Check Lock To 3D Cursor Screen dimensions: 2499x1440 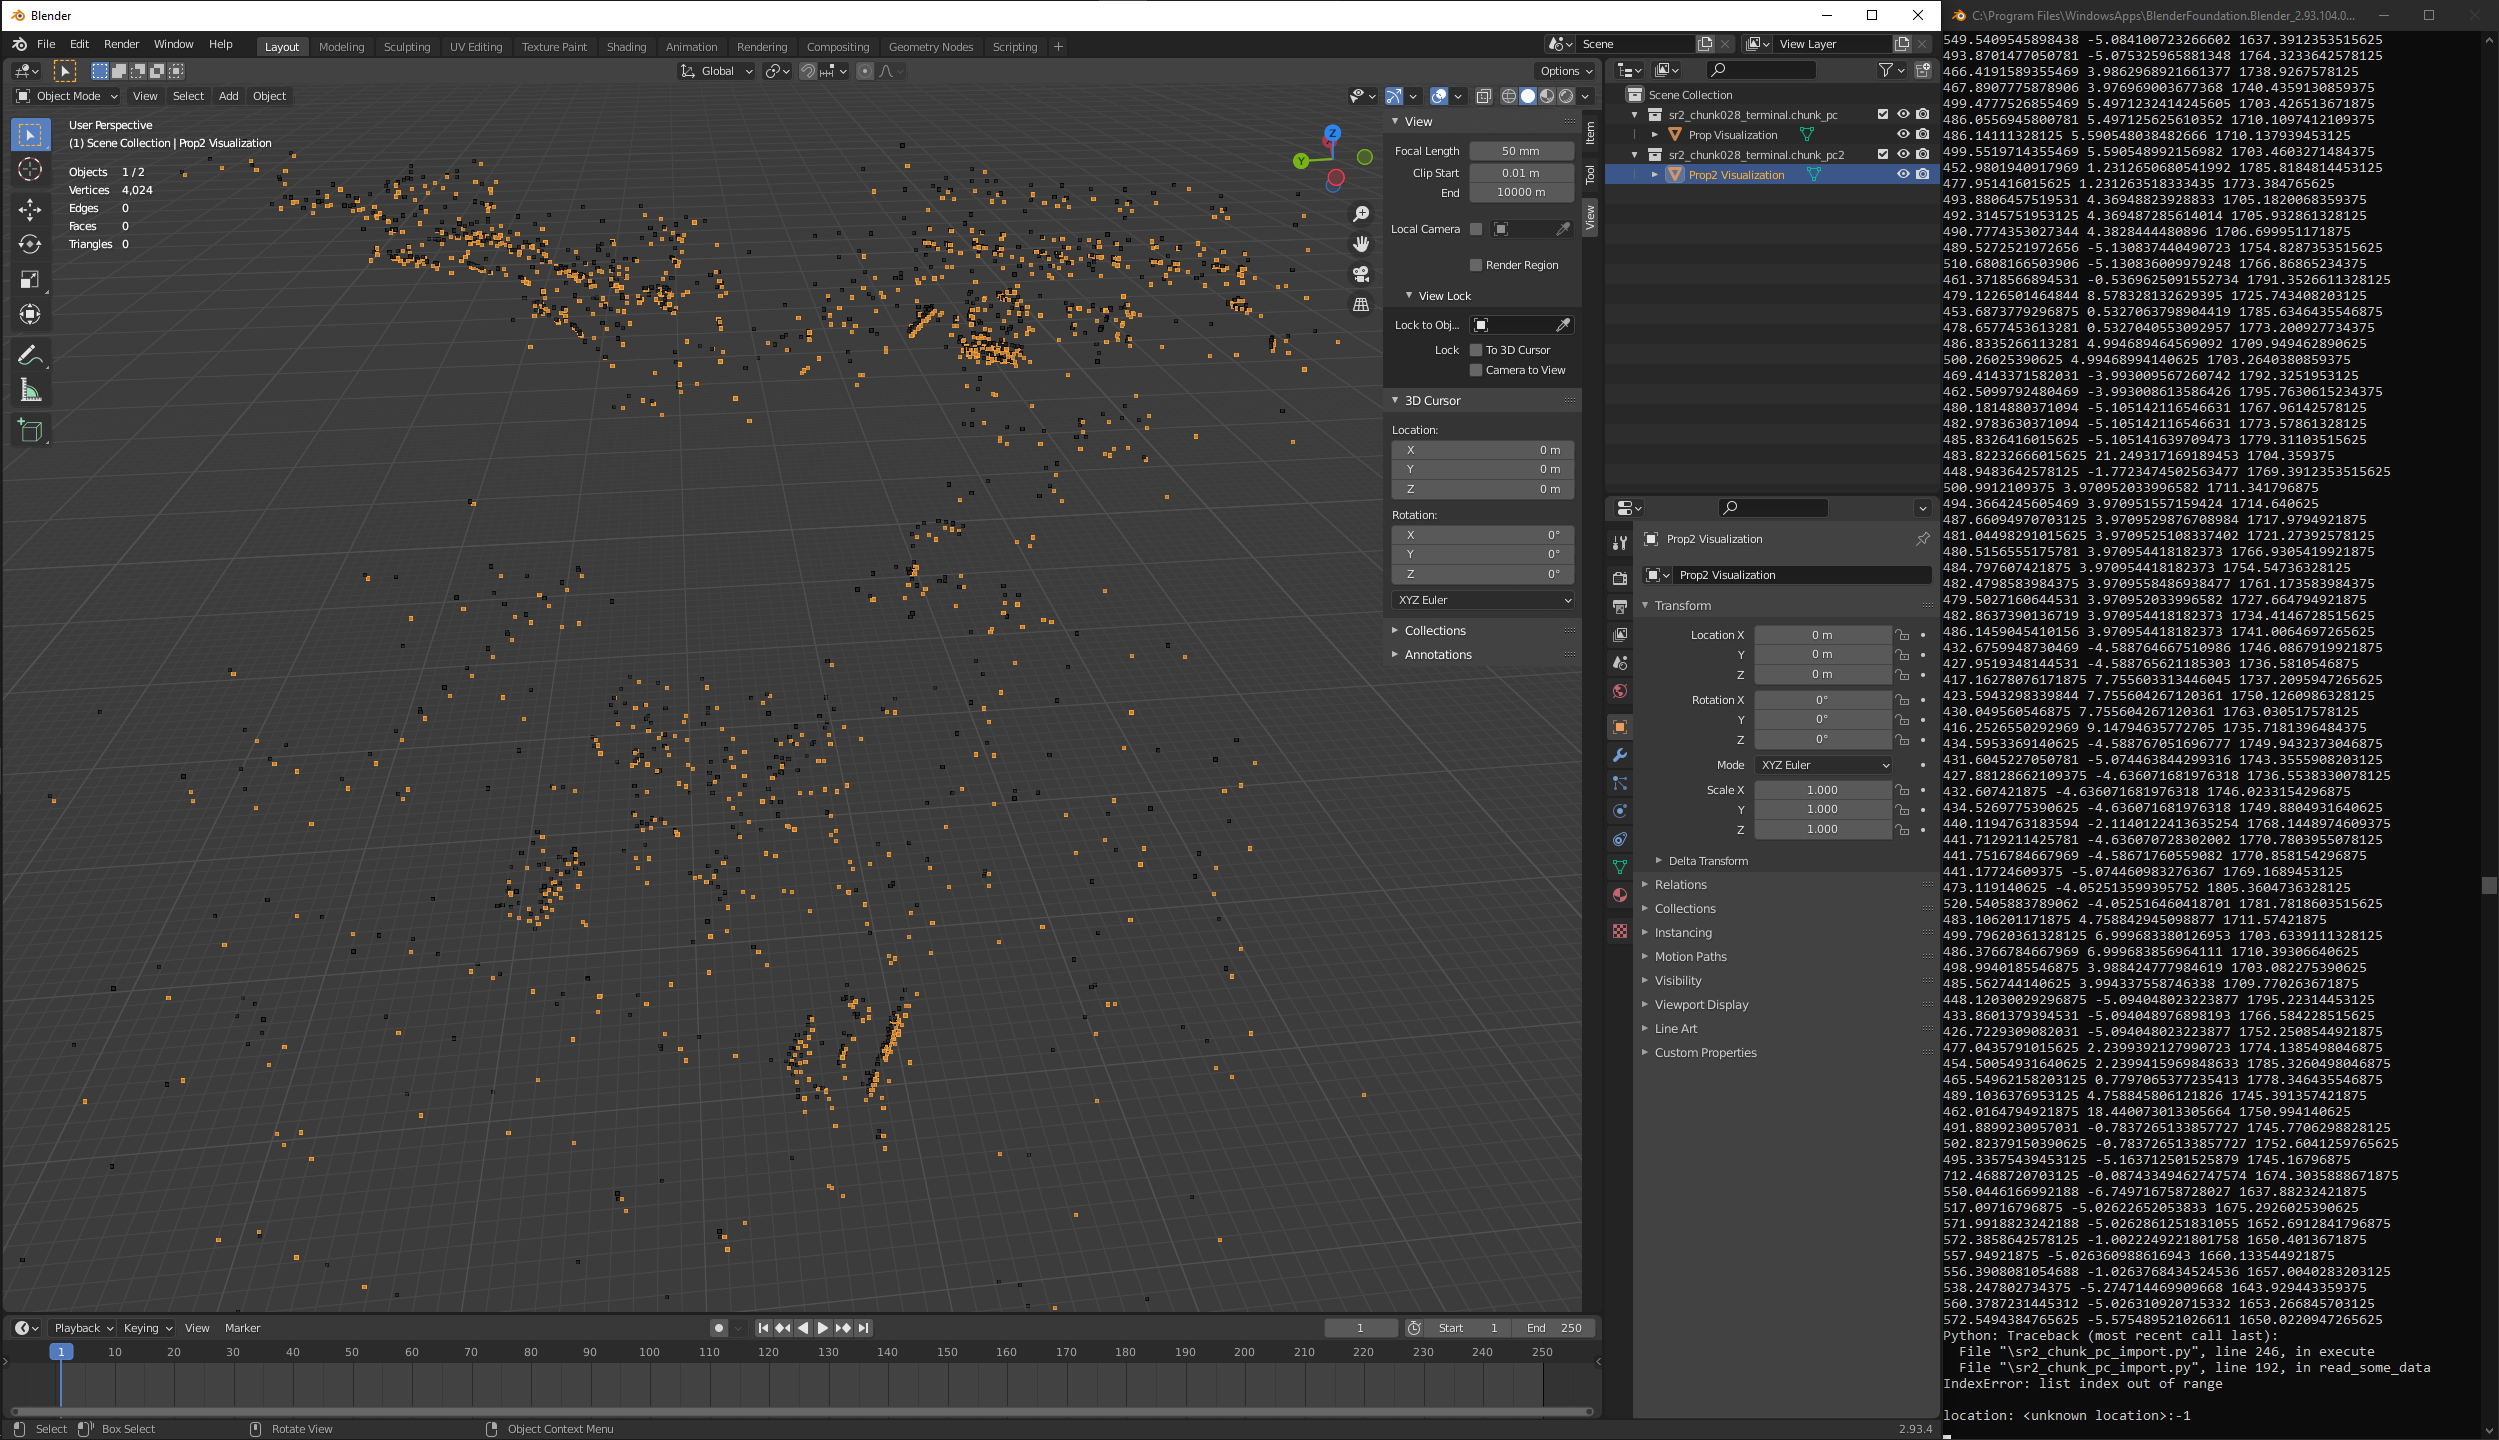pos(1475,350)
